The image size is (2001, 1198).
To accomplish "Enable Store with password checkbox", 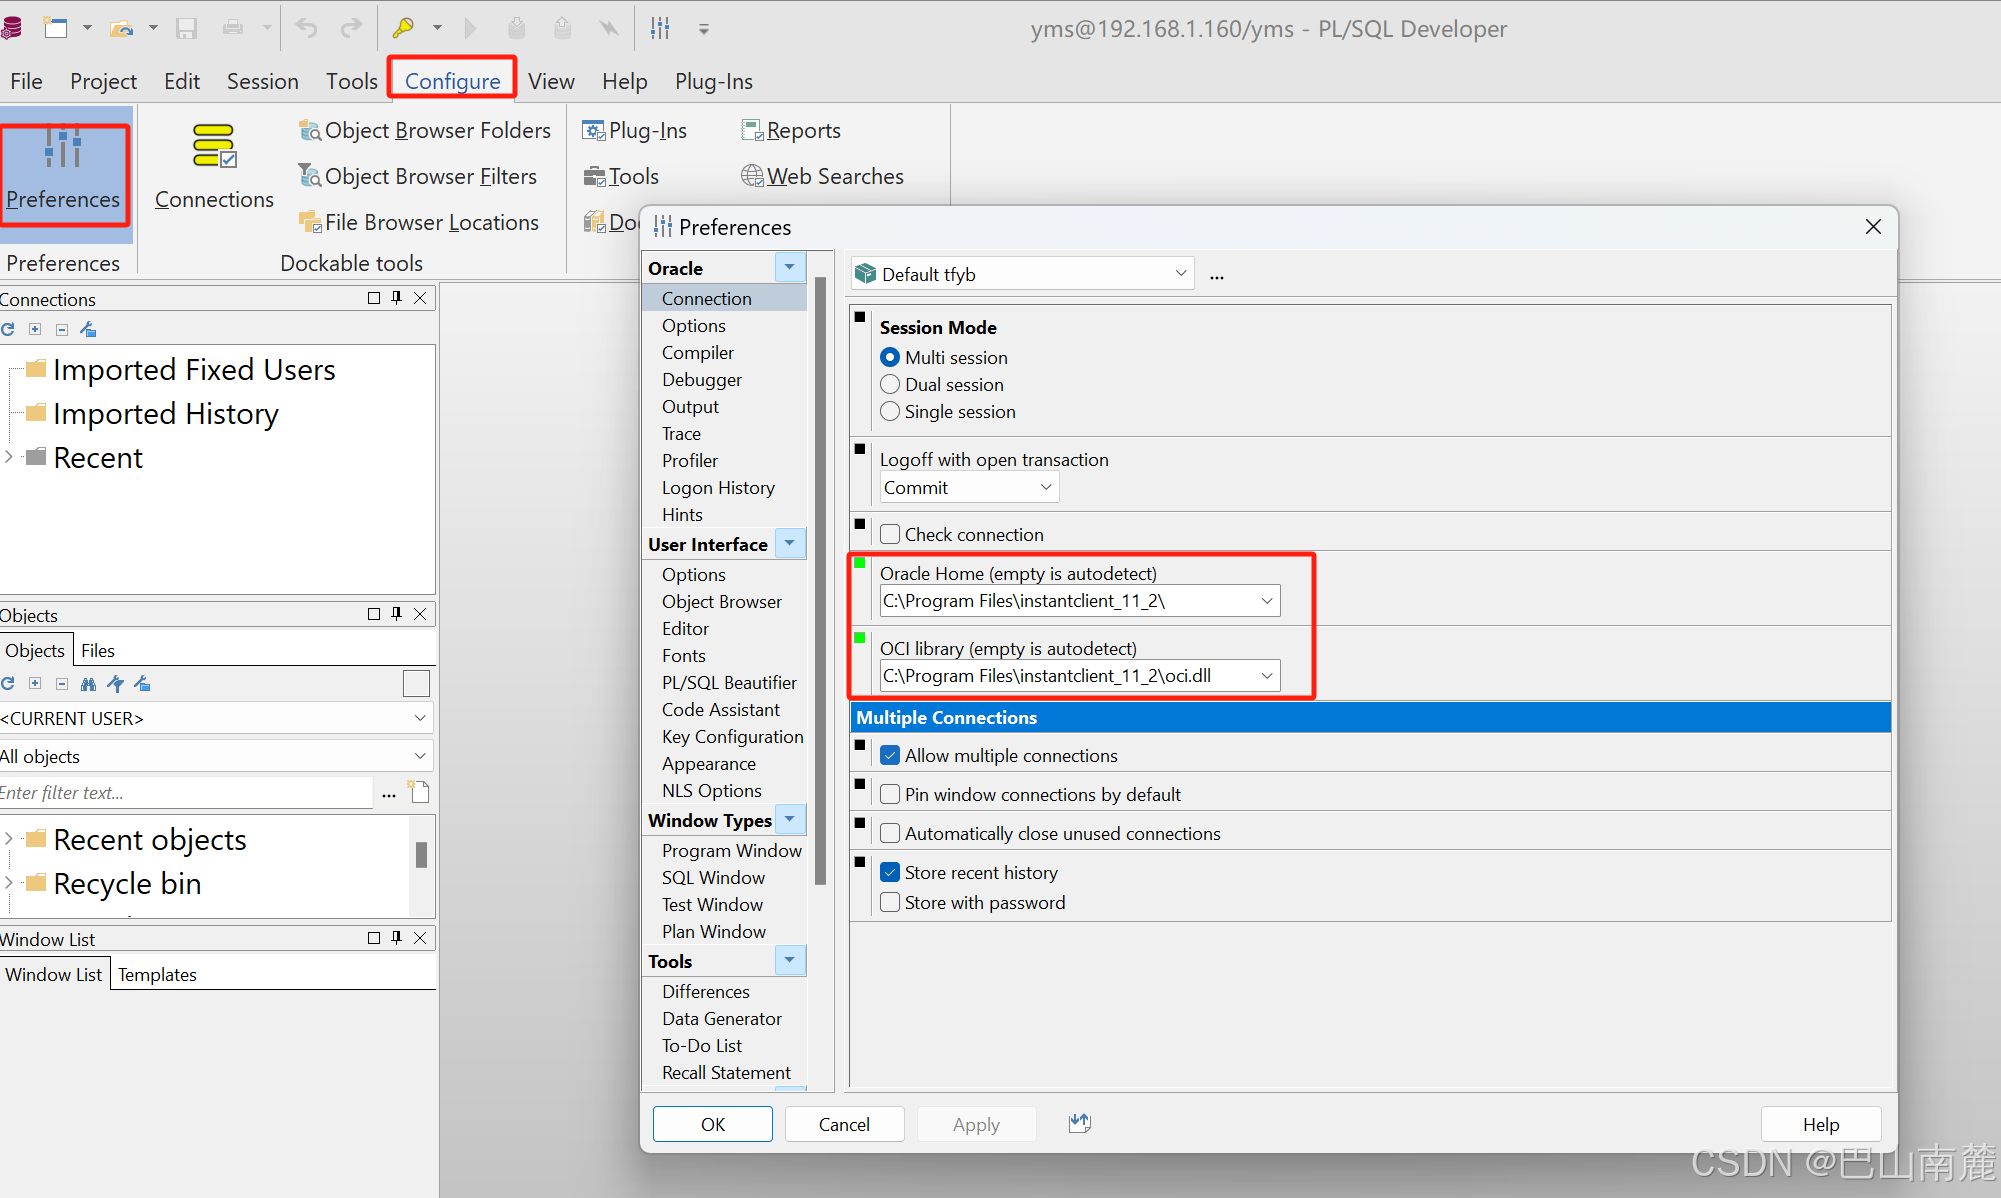I will pyautogui.click(x=890, y=902).
